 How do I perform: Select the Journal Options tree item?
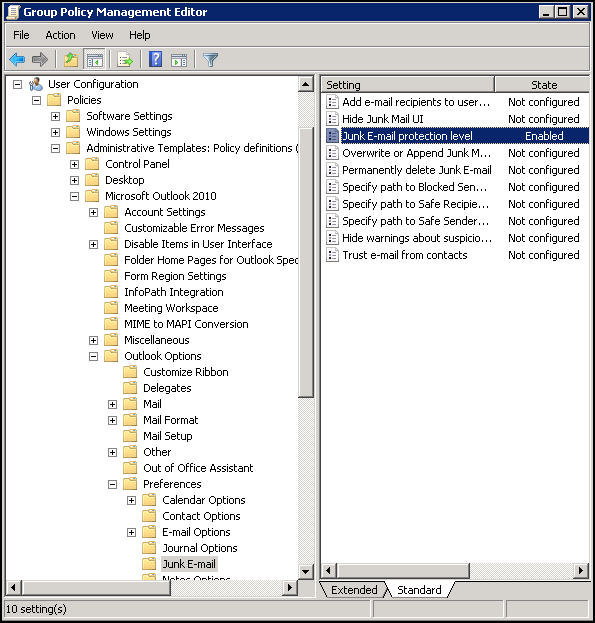[x=200, y=548]
